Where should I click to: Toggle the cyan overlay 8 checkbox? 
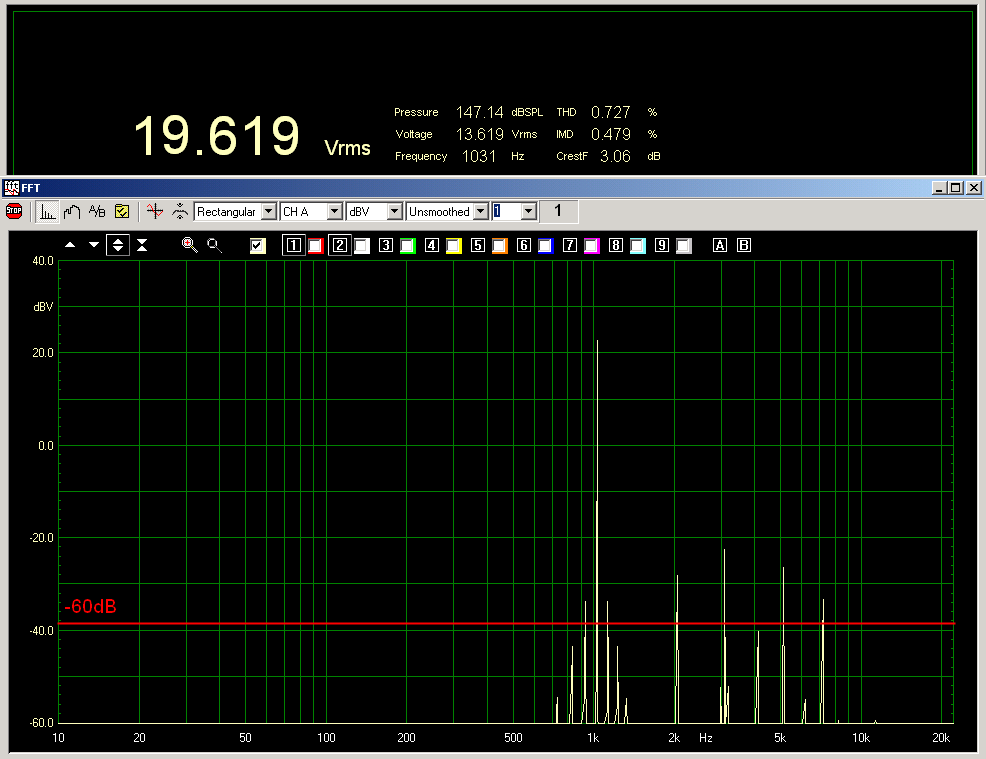638,246
